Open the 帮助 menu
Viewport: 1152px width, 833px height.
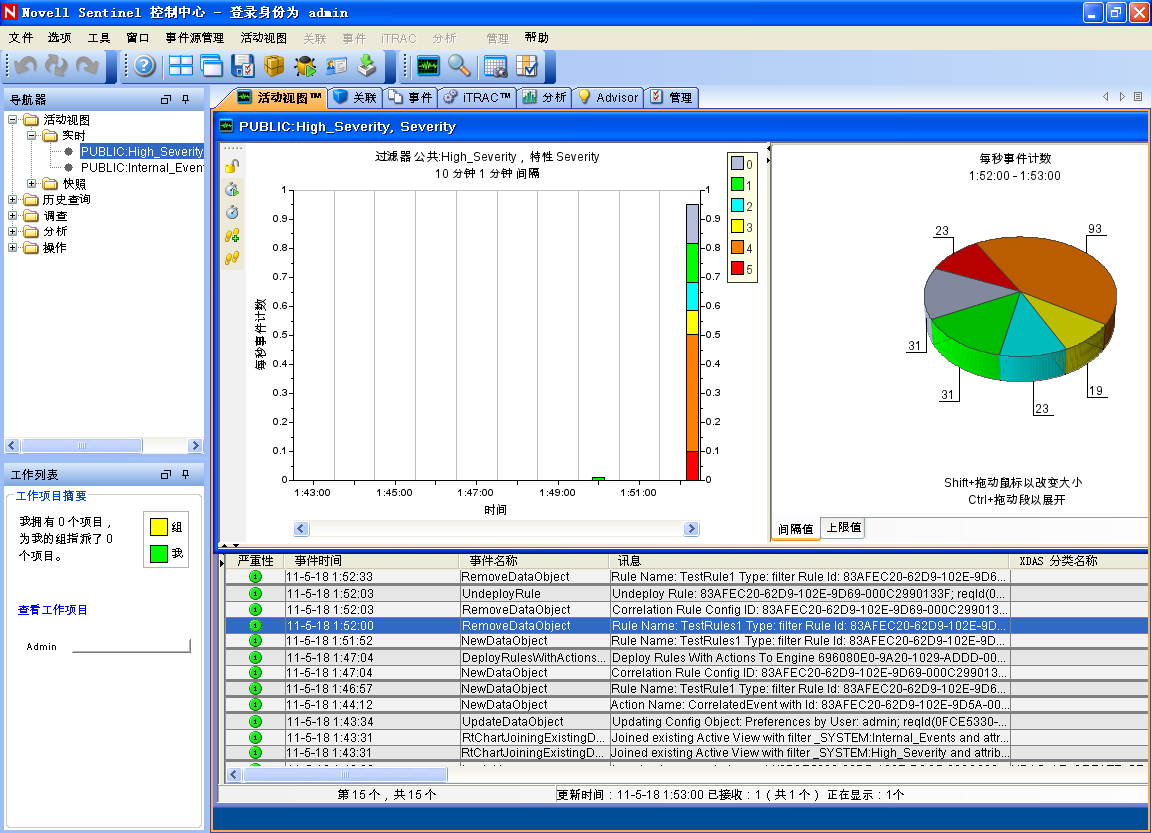(x=536, y=37)
